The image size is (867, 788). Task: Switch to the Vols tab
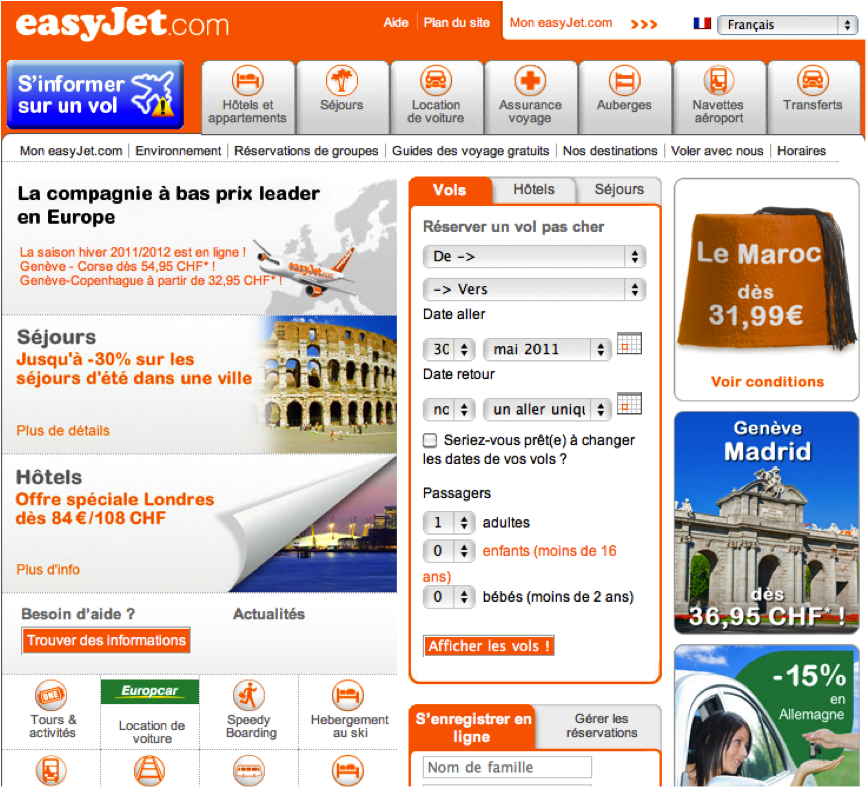(x=450, y=190)
